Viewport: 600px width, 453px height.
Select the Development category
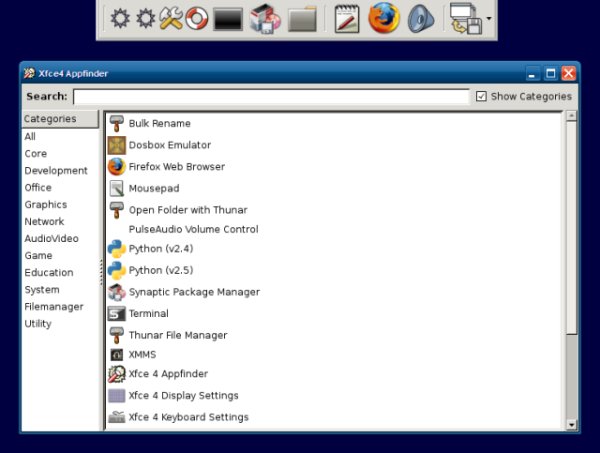click(56, 171)
